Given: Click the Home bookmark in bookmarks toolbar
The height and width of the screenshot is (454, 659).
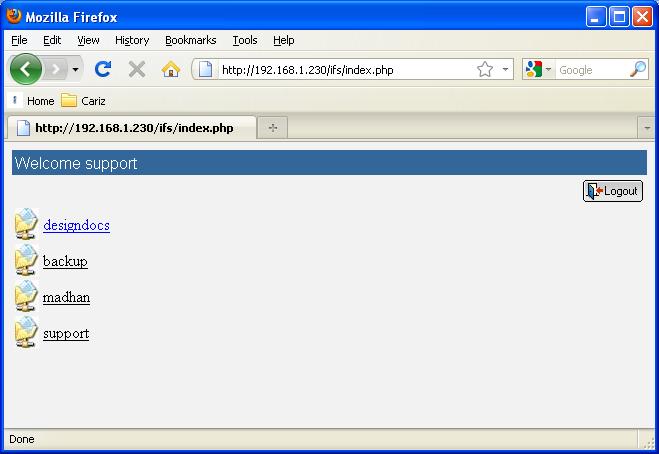Looking at the screenshot, I should pyautogui.click(x=32, y=101).
